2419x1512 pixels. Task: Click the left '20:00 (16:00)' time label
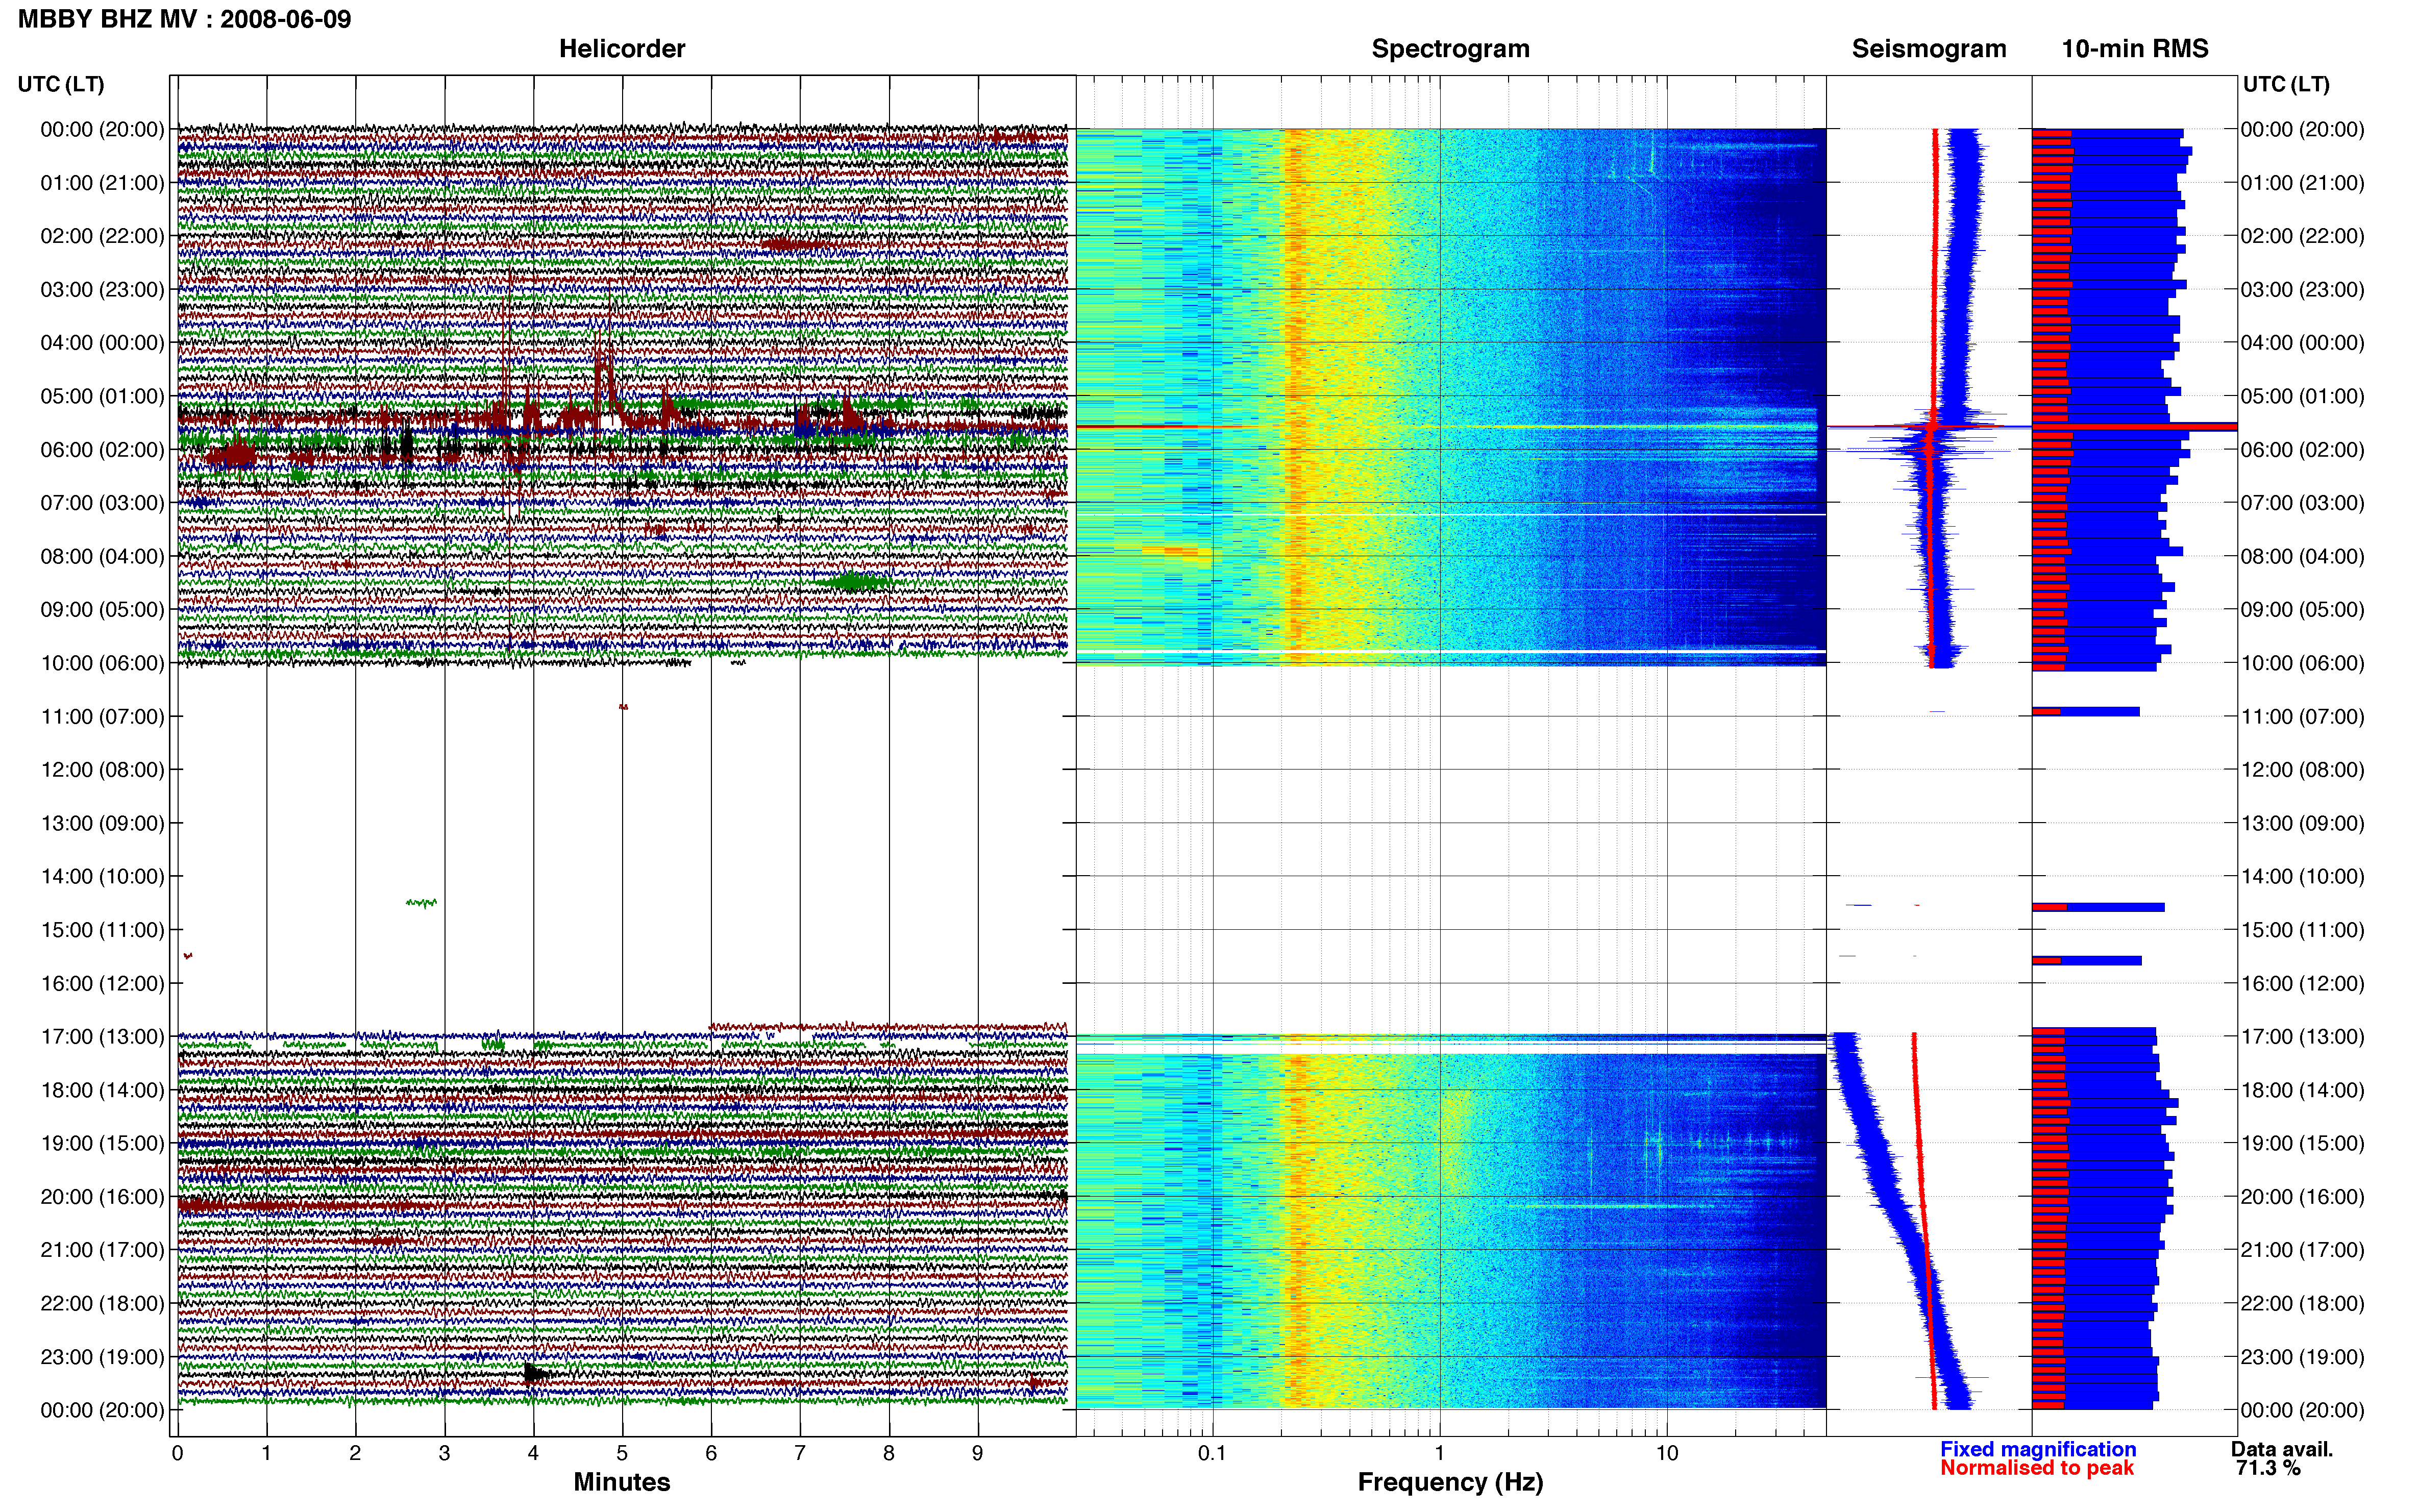102,1197
